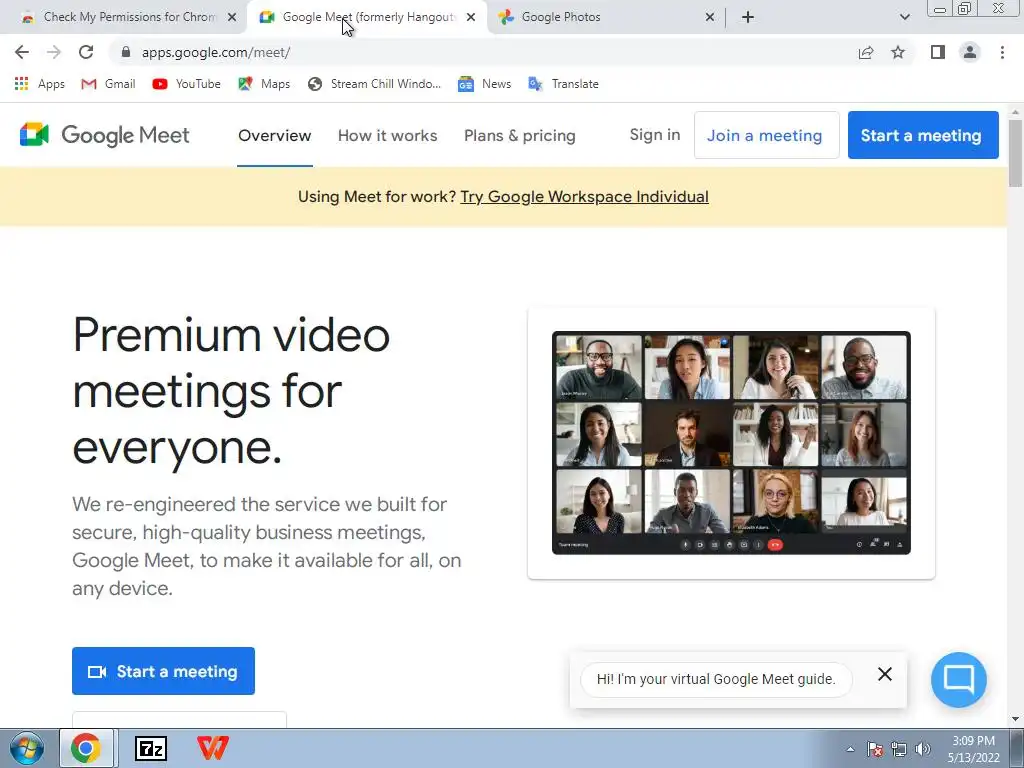The width and height of the screenshot is (1024, 768).
Task: Open 7-Zip from the taskbar
Action: (x=151, y=748)
